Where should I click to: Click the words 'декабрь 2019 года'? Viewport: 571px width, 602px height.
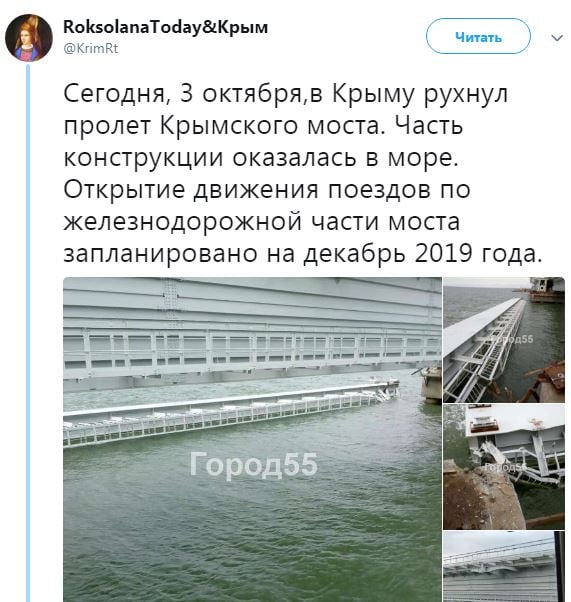point(423,254)
